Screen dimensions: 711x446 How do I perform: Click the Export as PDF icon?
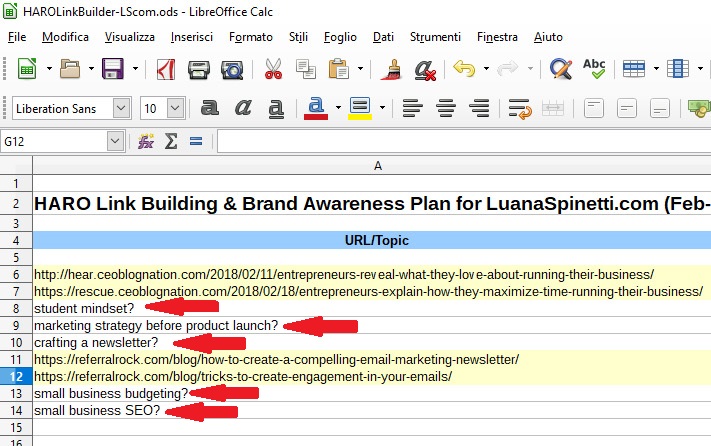tap(165, 69)
